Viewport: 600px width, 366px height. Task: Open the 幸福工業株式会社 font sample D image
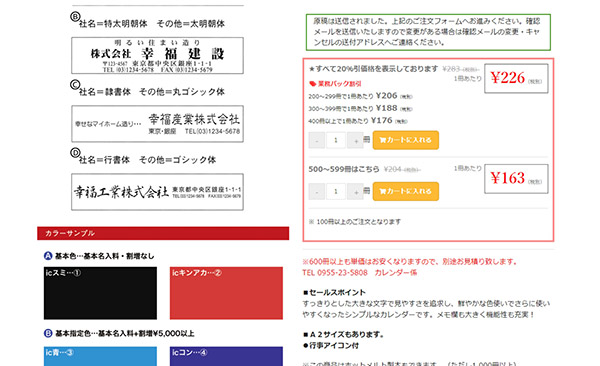click(x=157, y=192)
